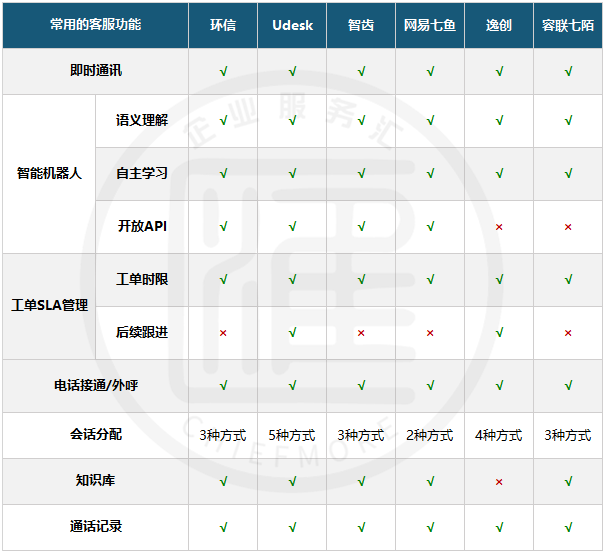This screenshot has width=605, height=553.
Task: Click the check mark for 逸创 后续跟进
Action: [x=499, y=332]
